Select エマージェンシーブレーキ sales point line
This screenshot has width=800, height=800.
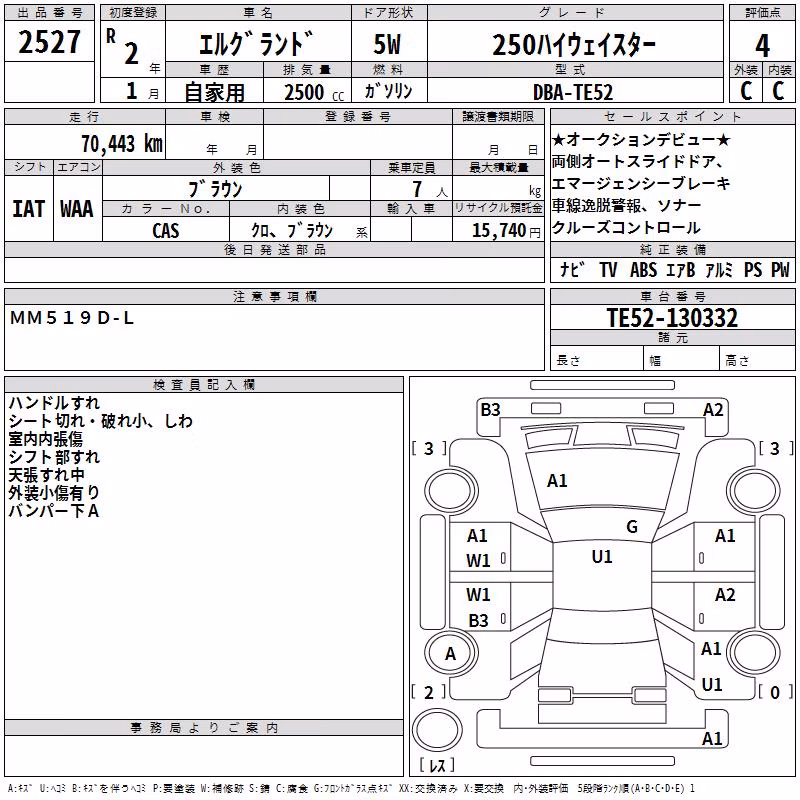(641, 183)
